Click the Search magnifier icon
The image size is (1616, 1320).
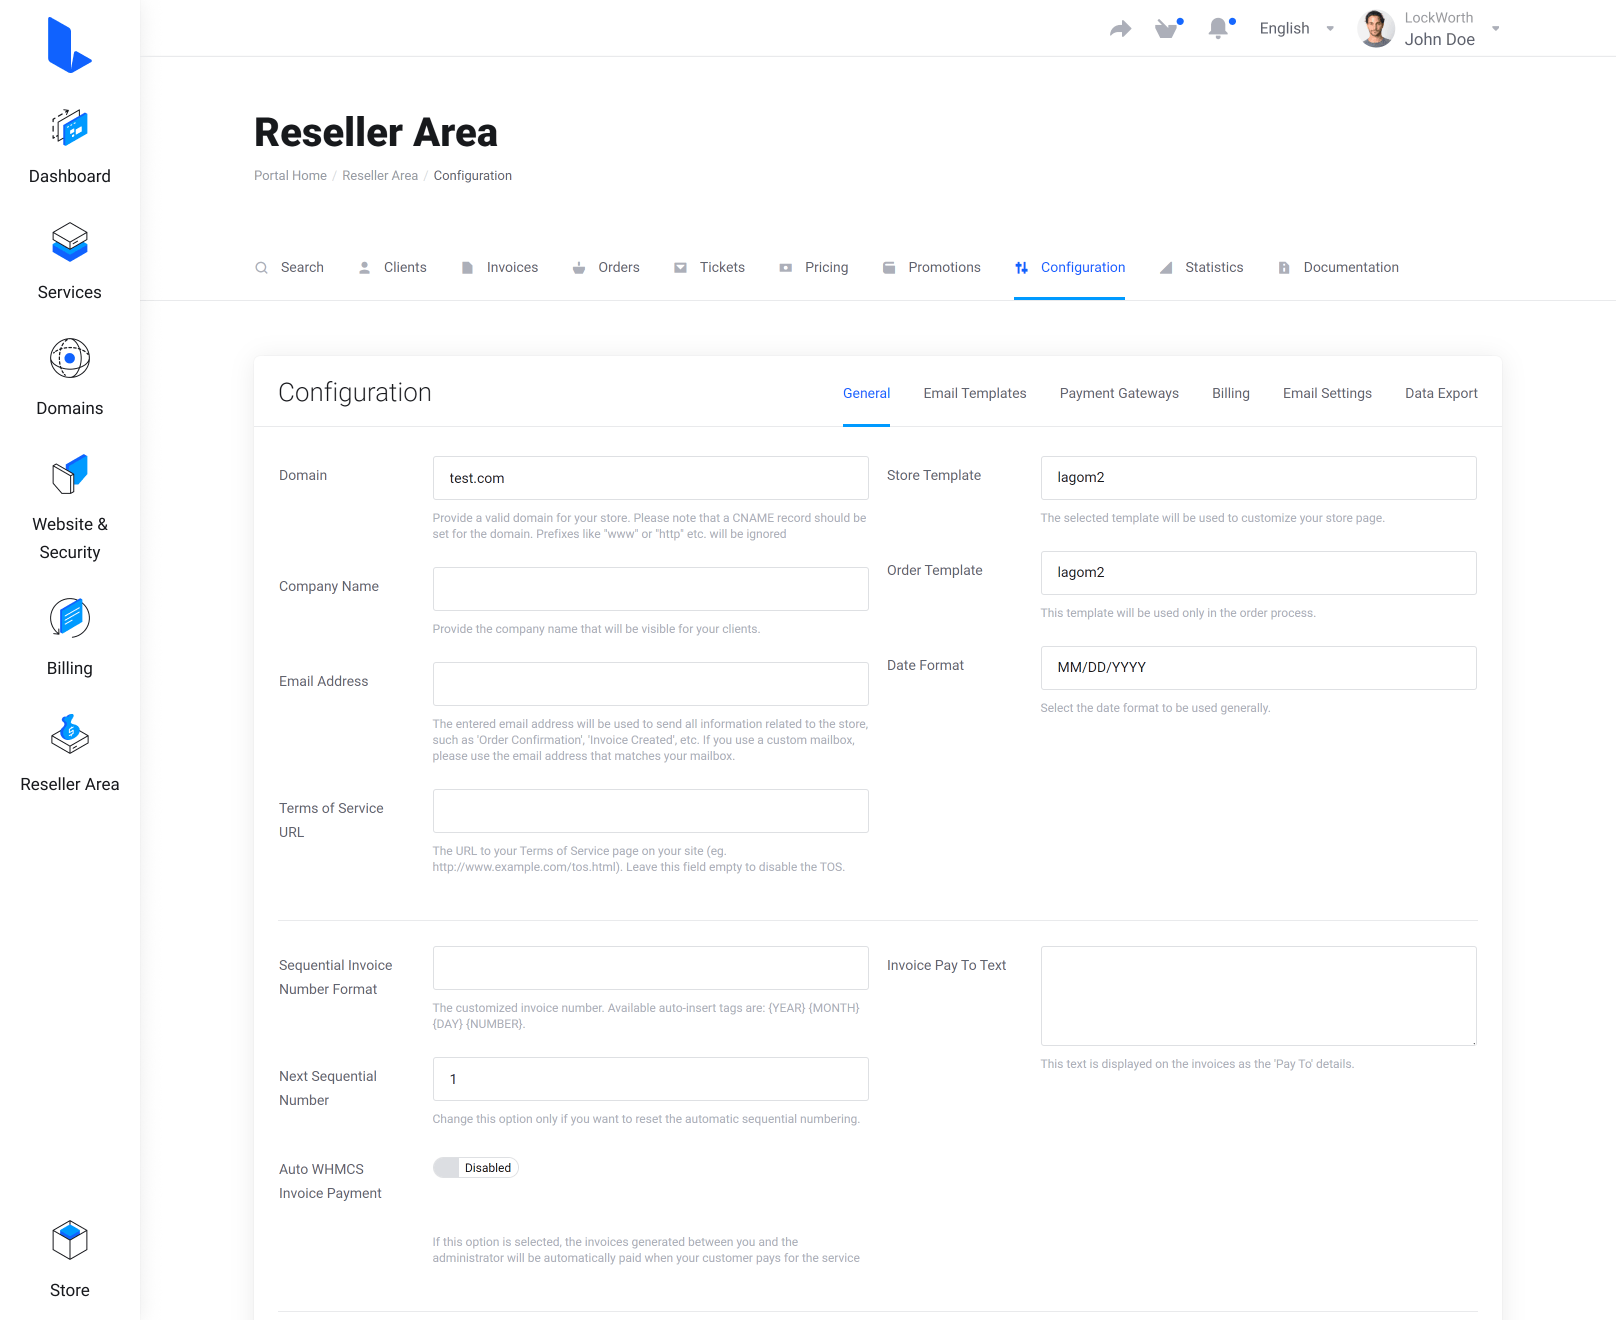[261, 268]
